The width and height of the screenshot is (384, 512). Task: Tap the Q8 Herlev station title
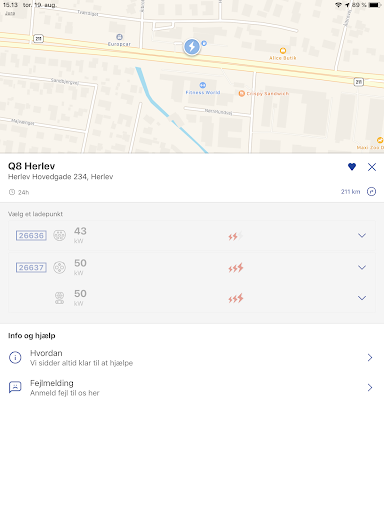[x=32, y=166]
